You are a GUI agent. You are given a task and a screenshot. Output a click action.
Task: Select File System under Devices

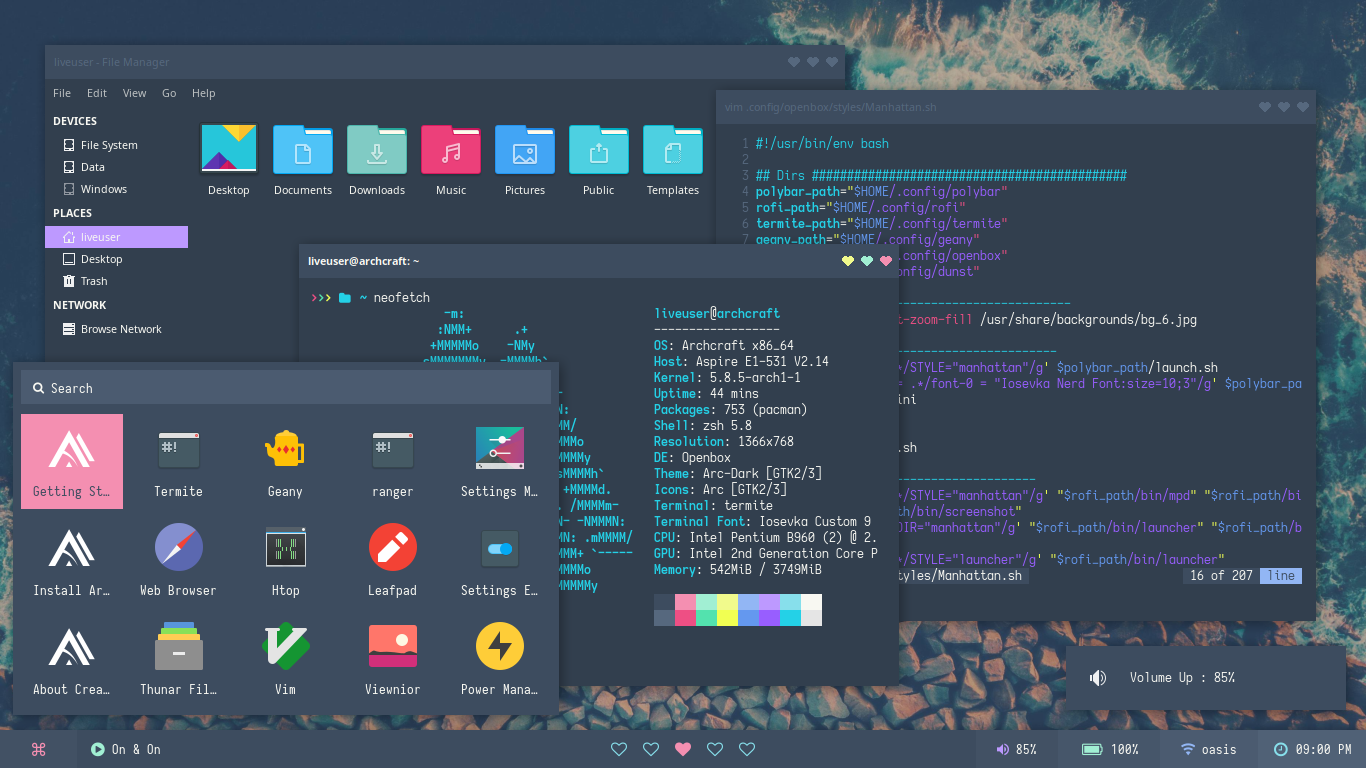pos(116,145)
